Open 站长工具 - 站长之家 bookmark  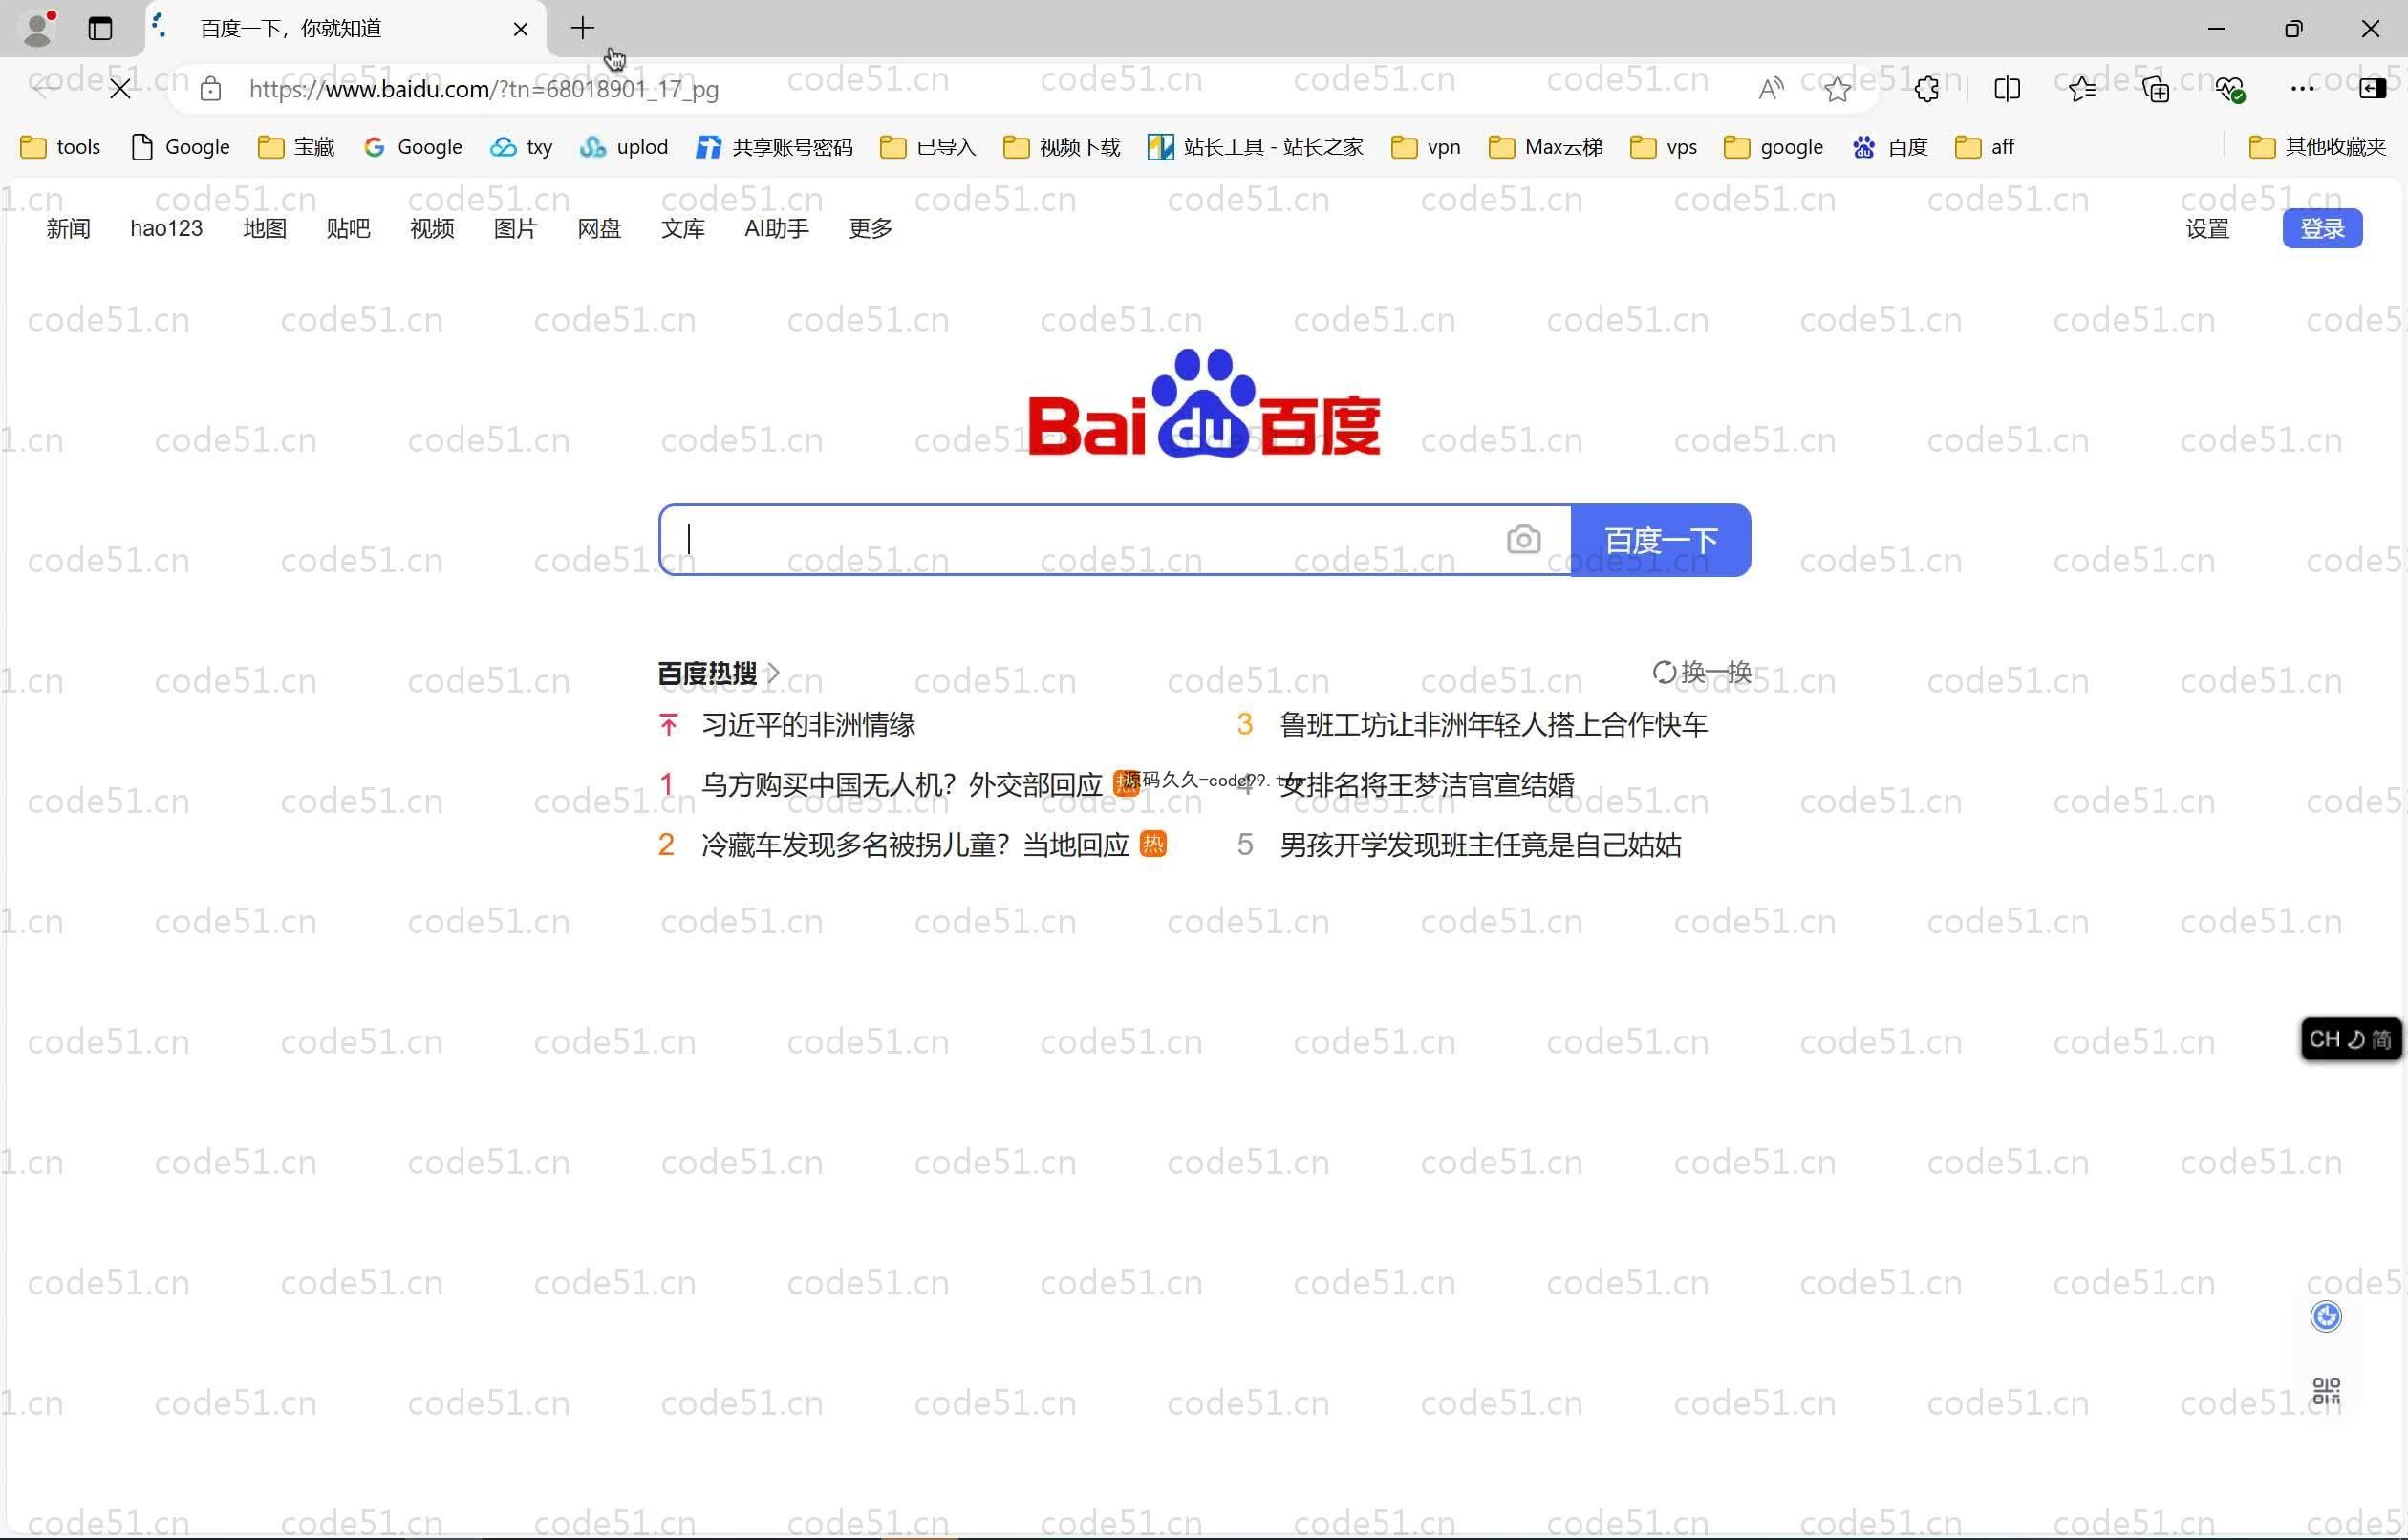tap(1256, 147)
